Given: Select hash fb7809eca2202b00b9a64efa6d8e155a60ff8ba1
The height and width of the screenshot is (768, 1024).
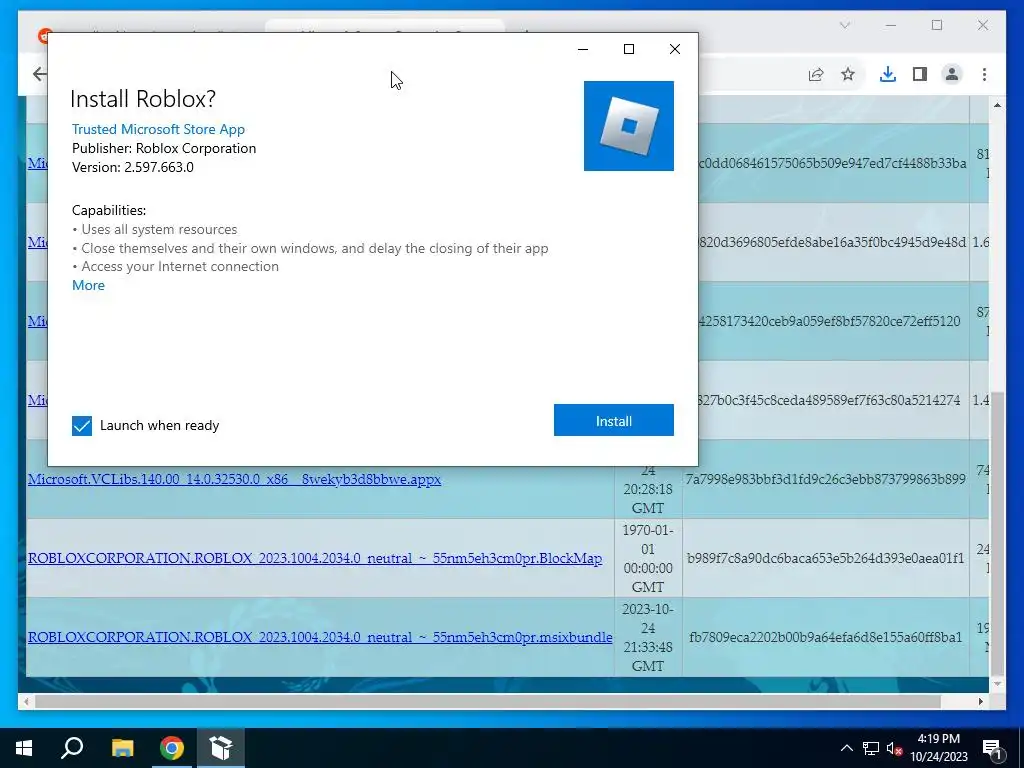Looking at the screenshot, I should (825, 637).
